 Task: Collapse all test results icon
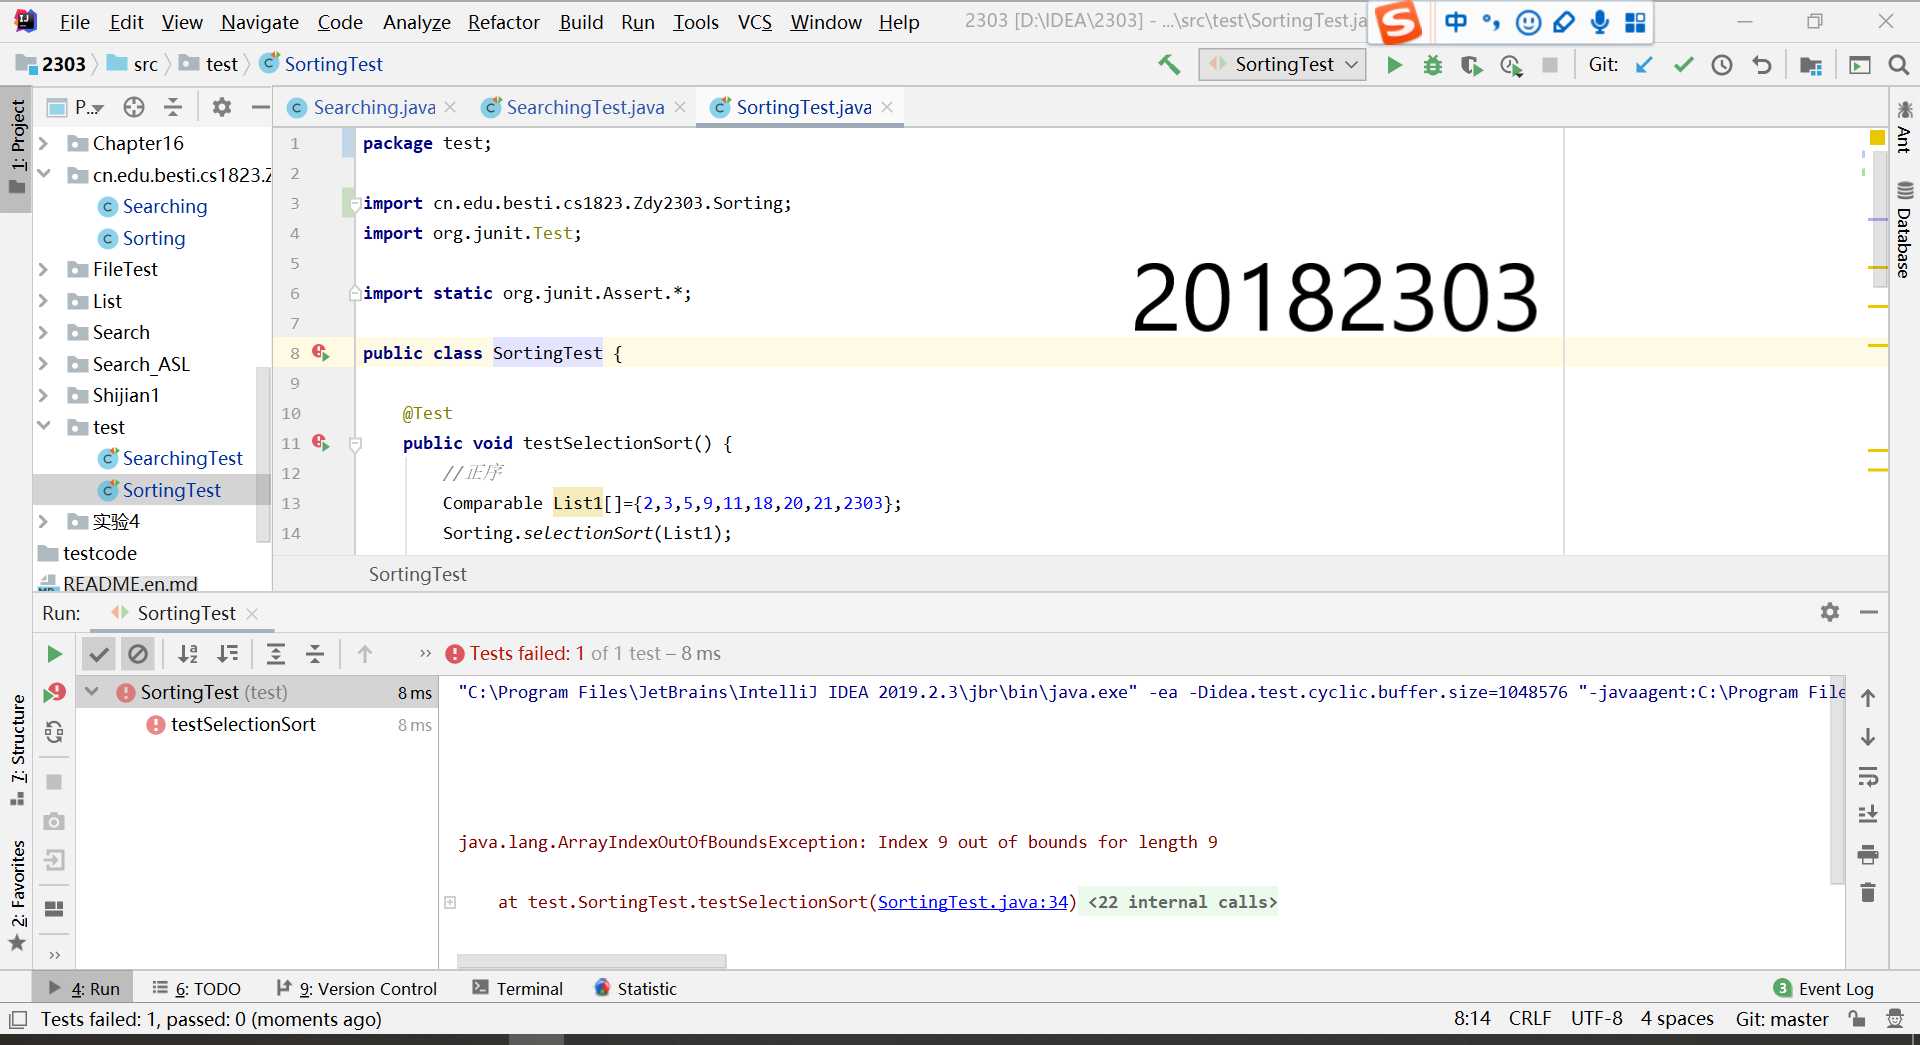(x=315, y=654)
